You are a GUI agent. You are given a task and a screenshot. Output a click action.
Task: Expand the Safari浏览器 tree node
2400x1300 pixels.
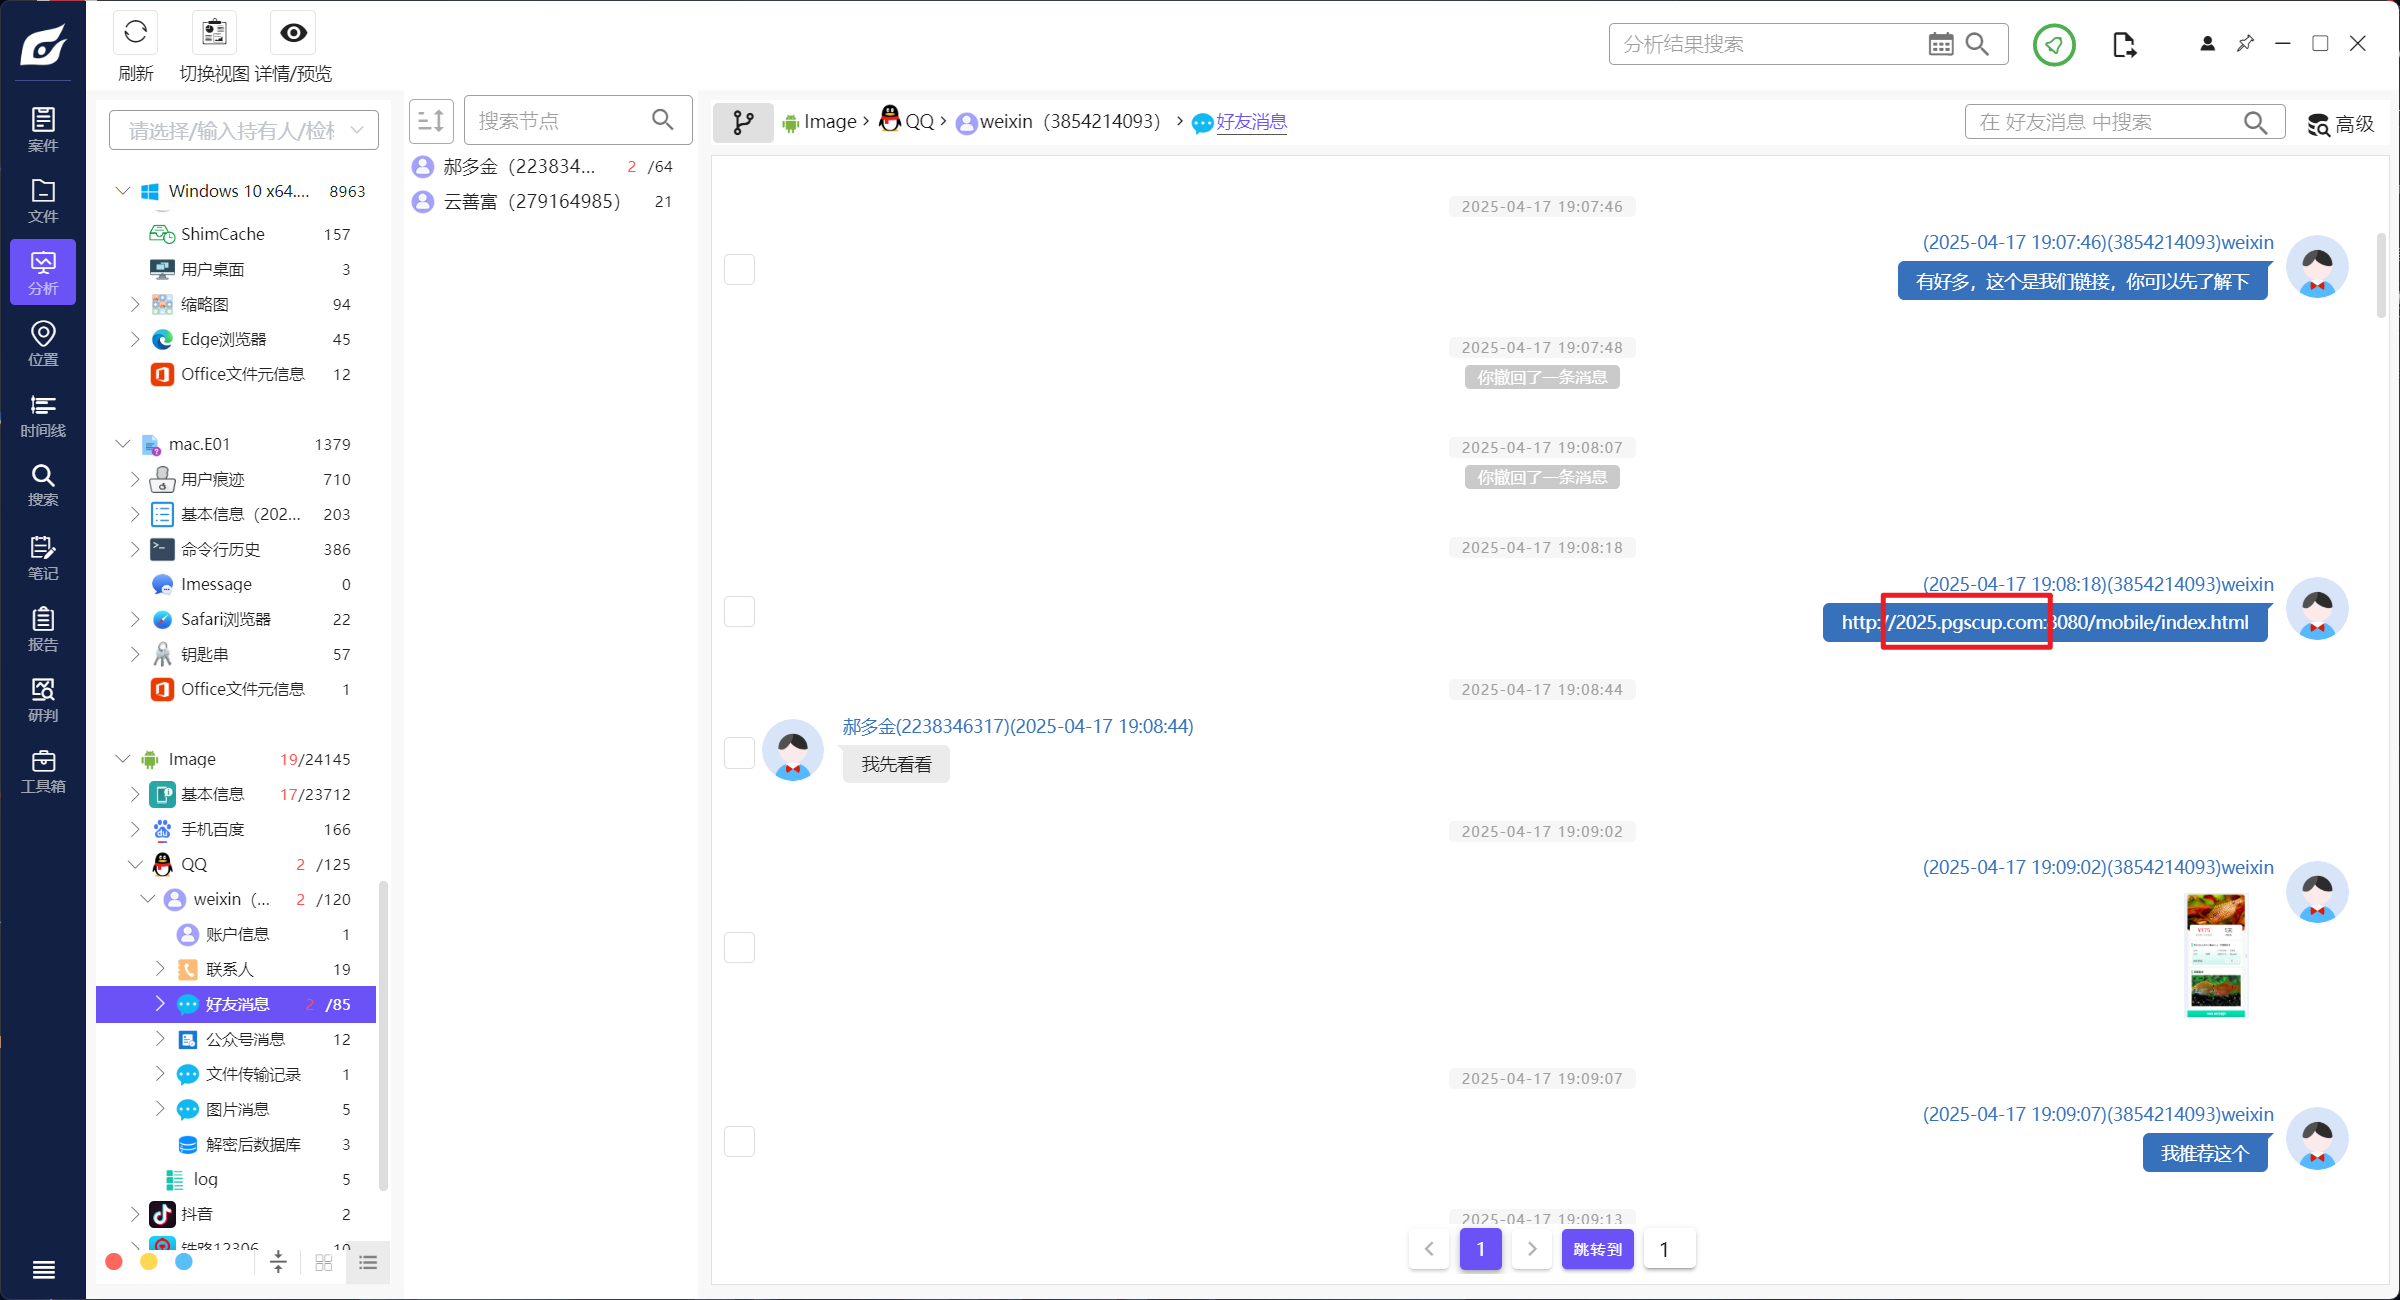(x=135, y=619)
